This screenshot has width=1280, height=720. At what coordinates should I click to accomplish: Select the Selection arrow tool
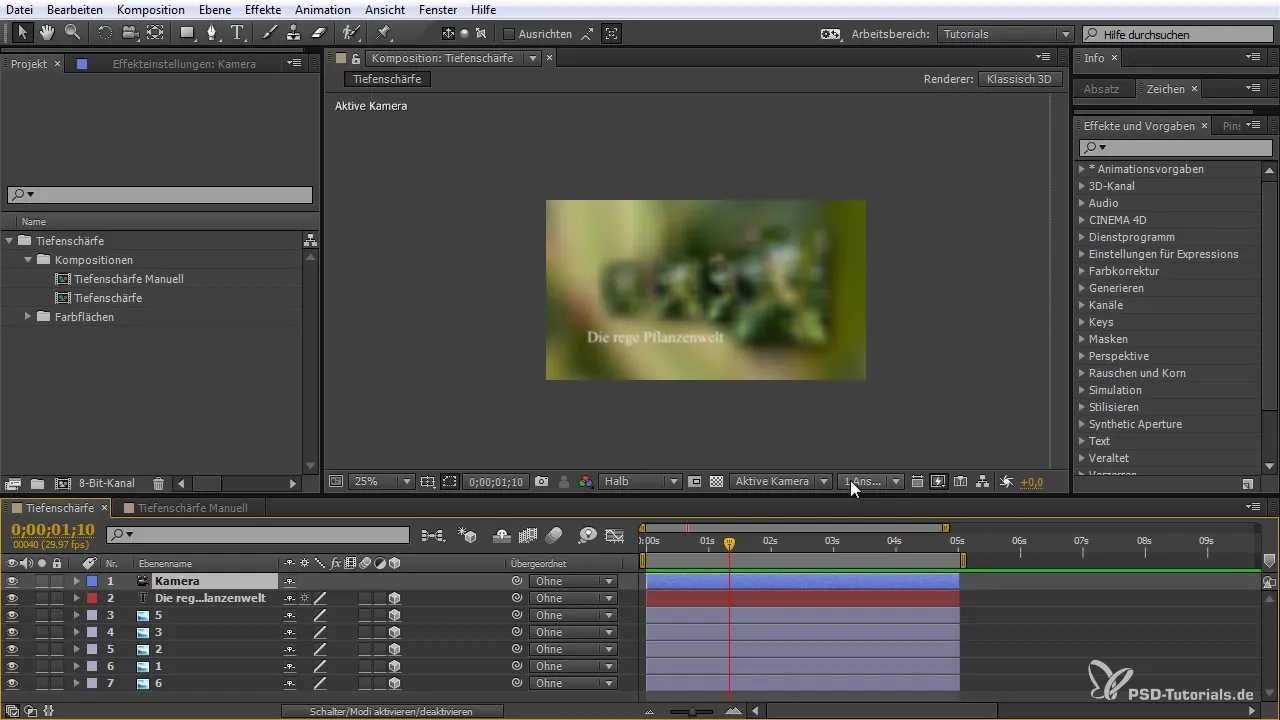coord(24,33)
